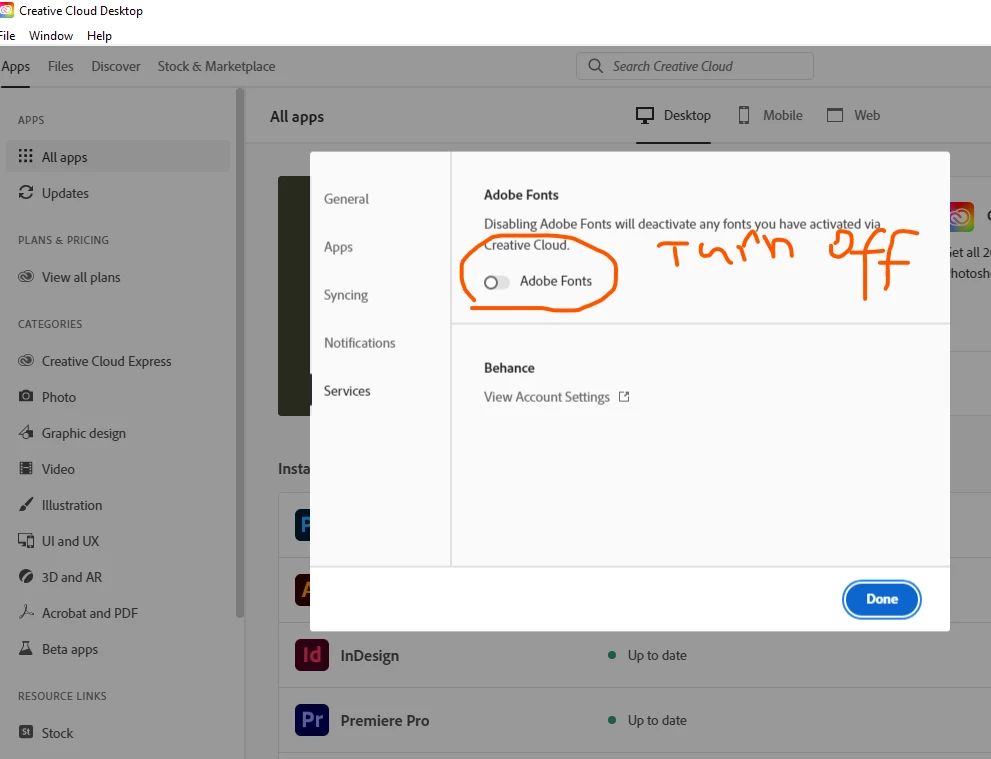Viewport: 991px width, 759px height.
Task: Switch to the Discover top tab
Action: [116, 66]
